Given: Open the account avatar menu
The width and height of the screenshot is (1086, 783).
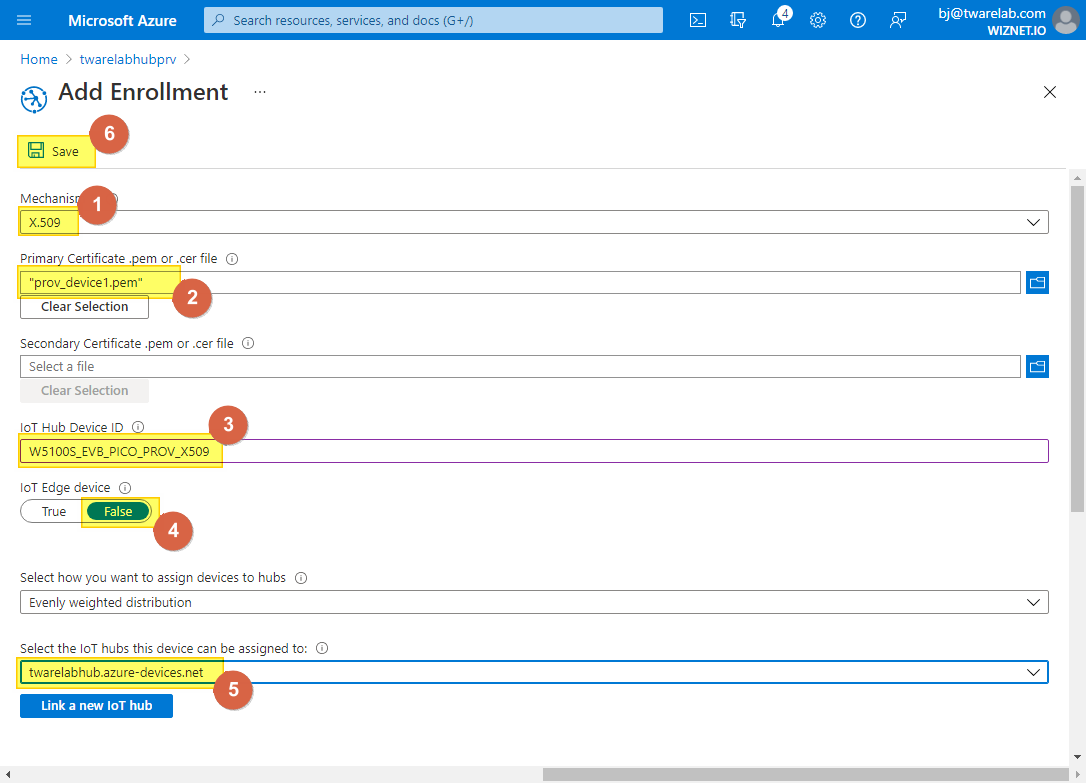Looking at the screenshot, I should pos(1065,20).
